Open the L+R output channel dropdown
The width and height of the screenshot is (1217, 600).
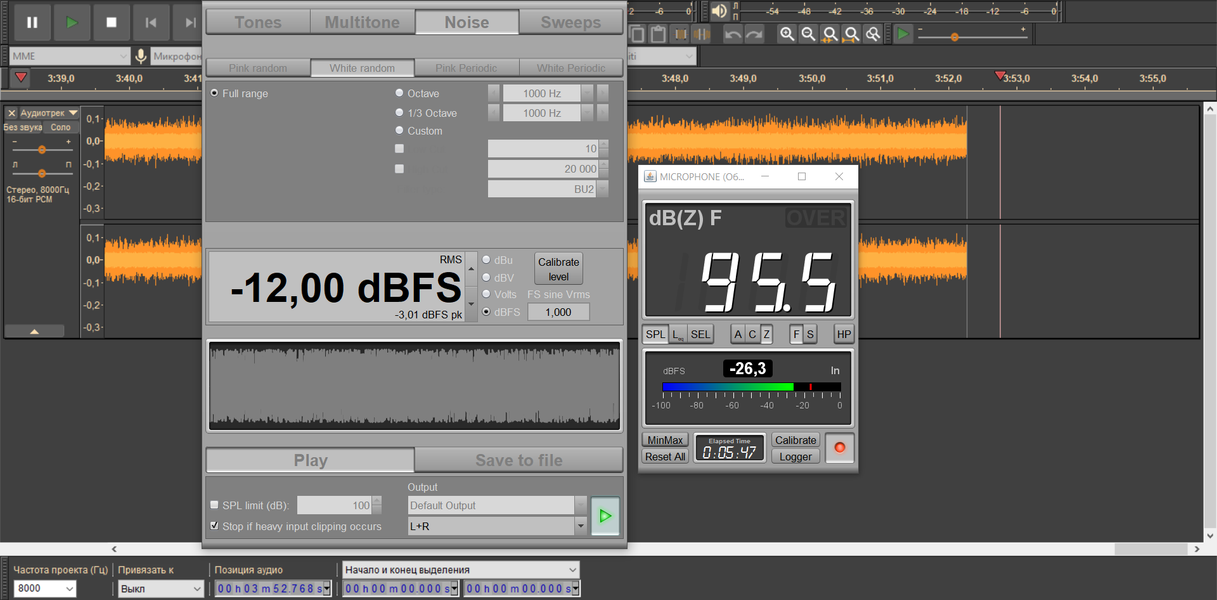tap(497, 525)
